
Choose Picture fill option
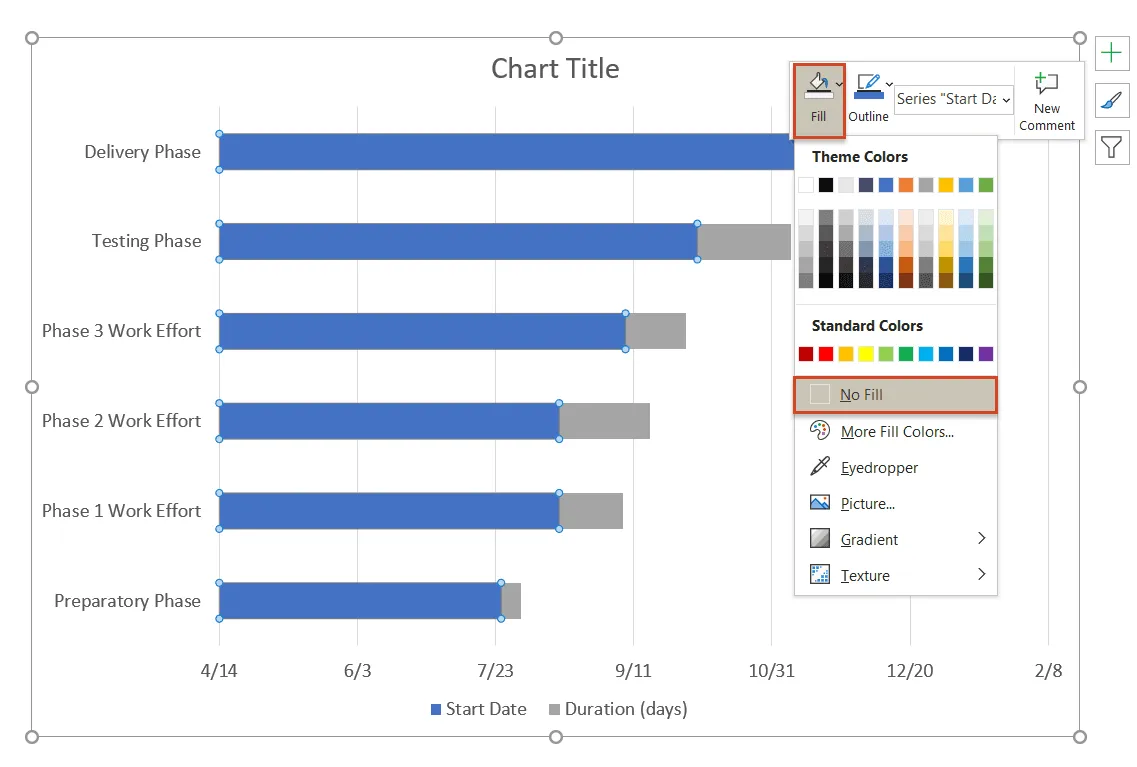coord(867,503)
